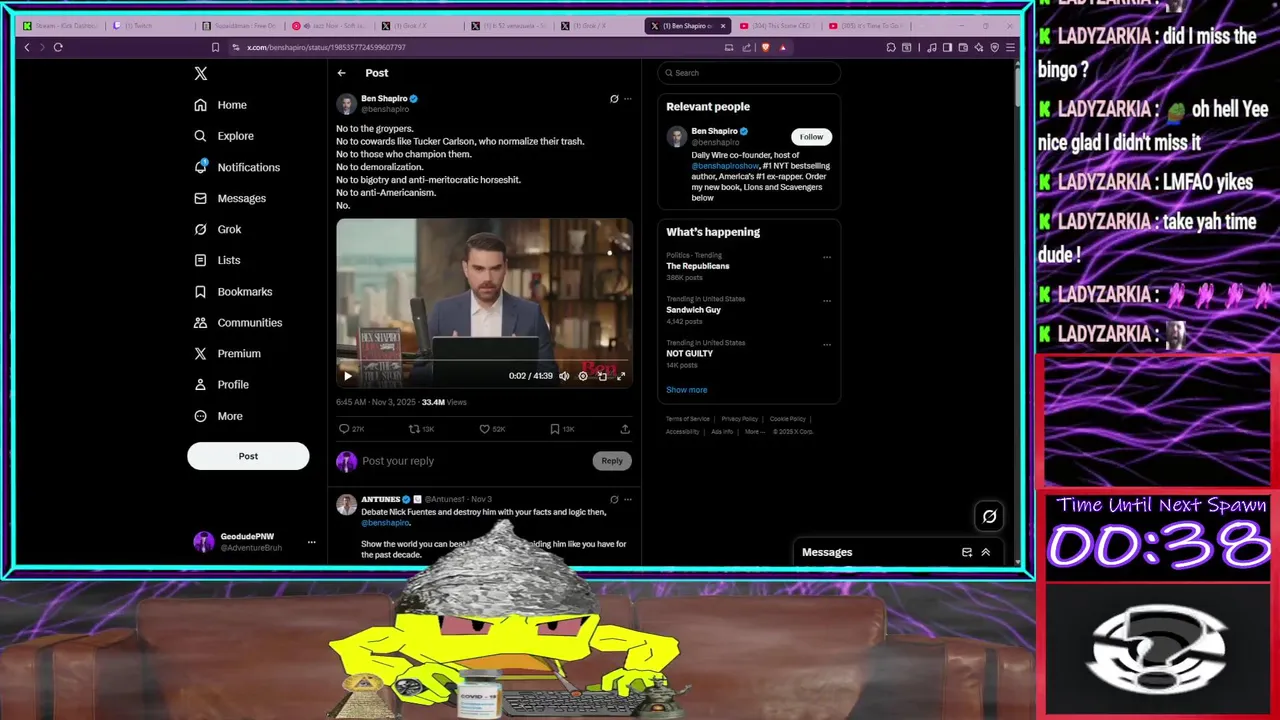
Task: Click the browser back arrow
Action: (x=27, y=47)
